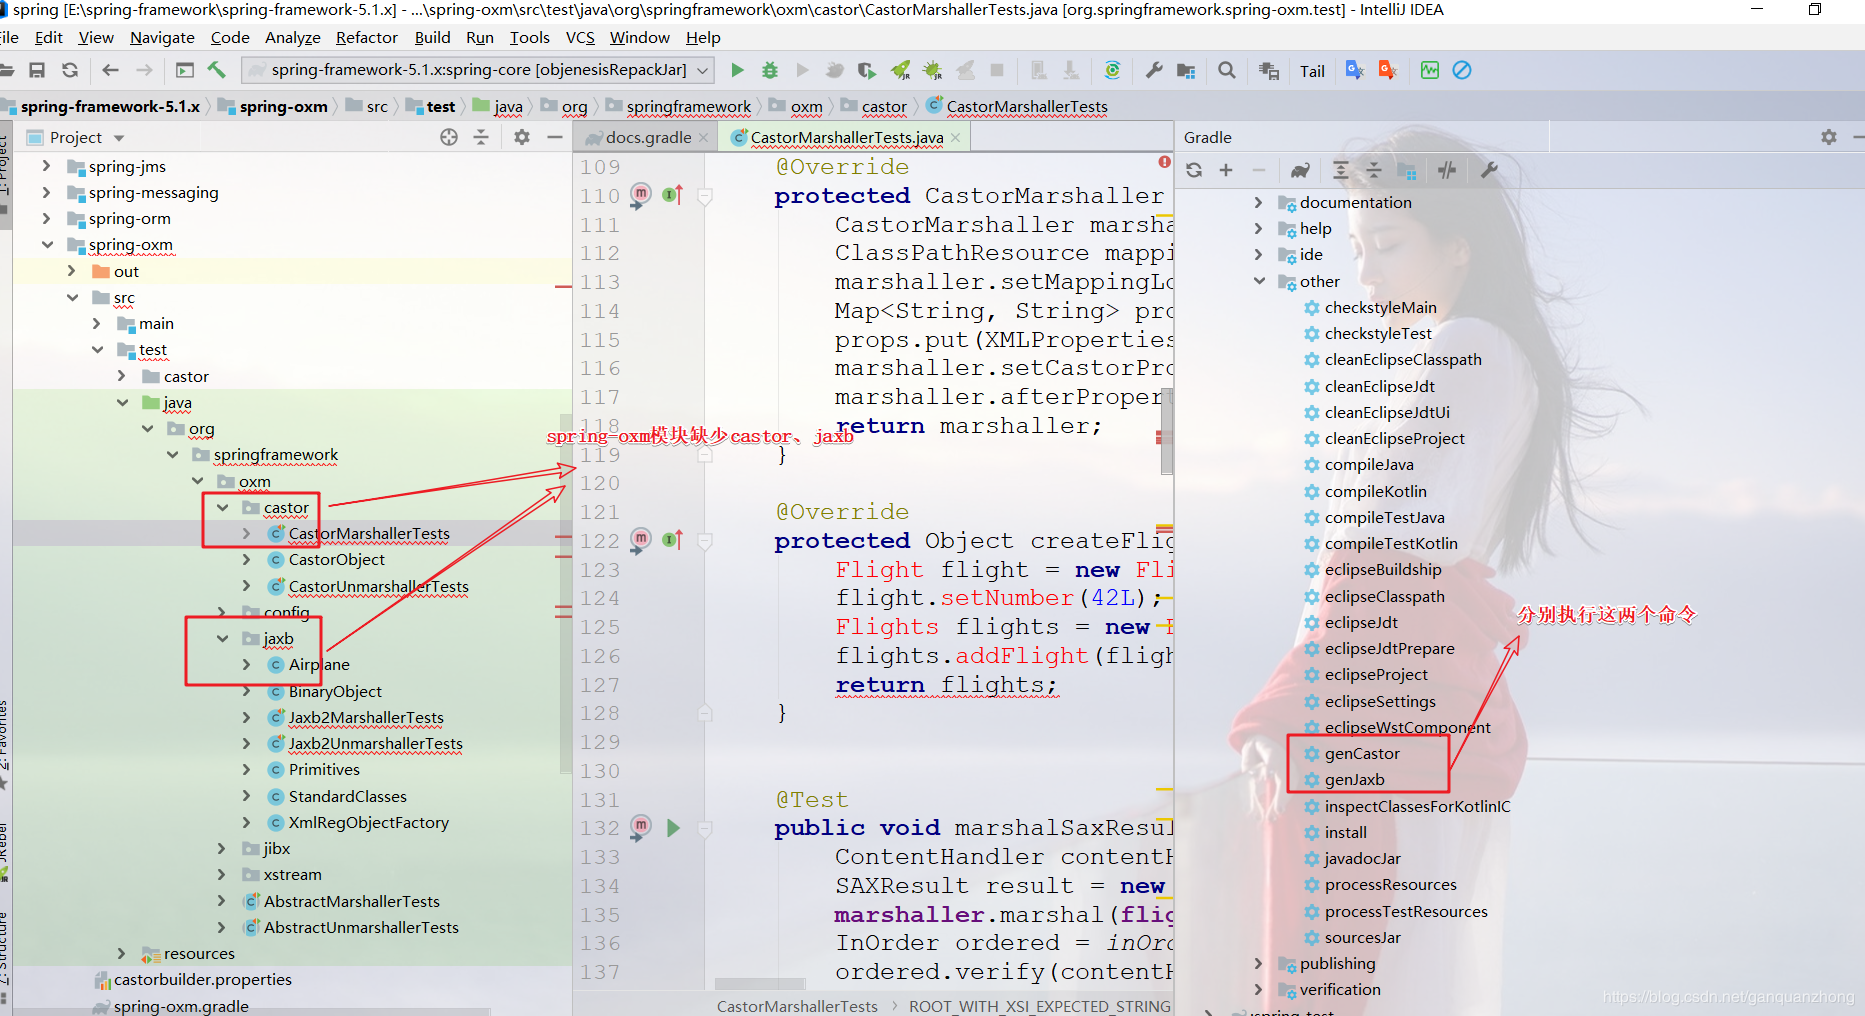Open the Edit menu
Image resolution: width=1865 pixels, height=1016 pixels.
(48, 37)
